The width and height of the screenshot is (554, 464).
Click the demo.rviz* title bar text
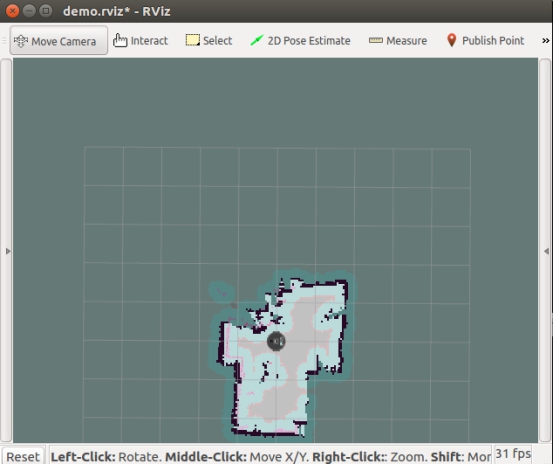[x=117, y=11]
